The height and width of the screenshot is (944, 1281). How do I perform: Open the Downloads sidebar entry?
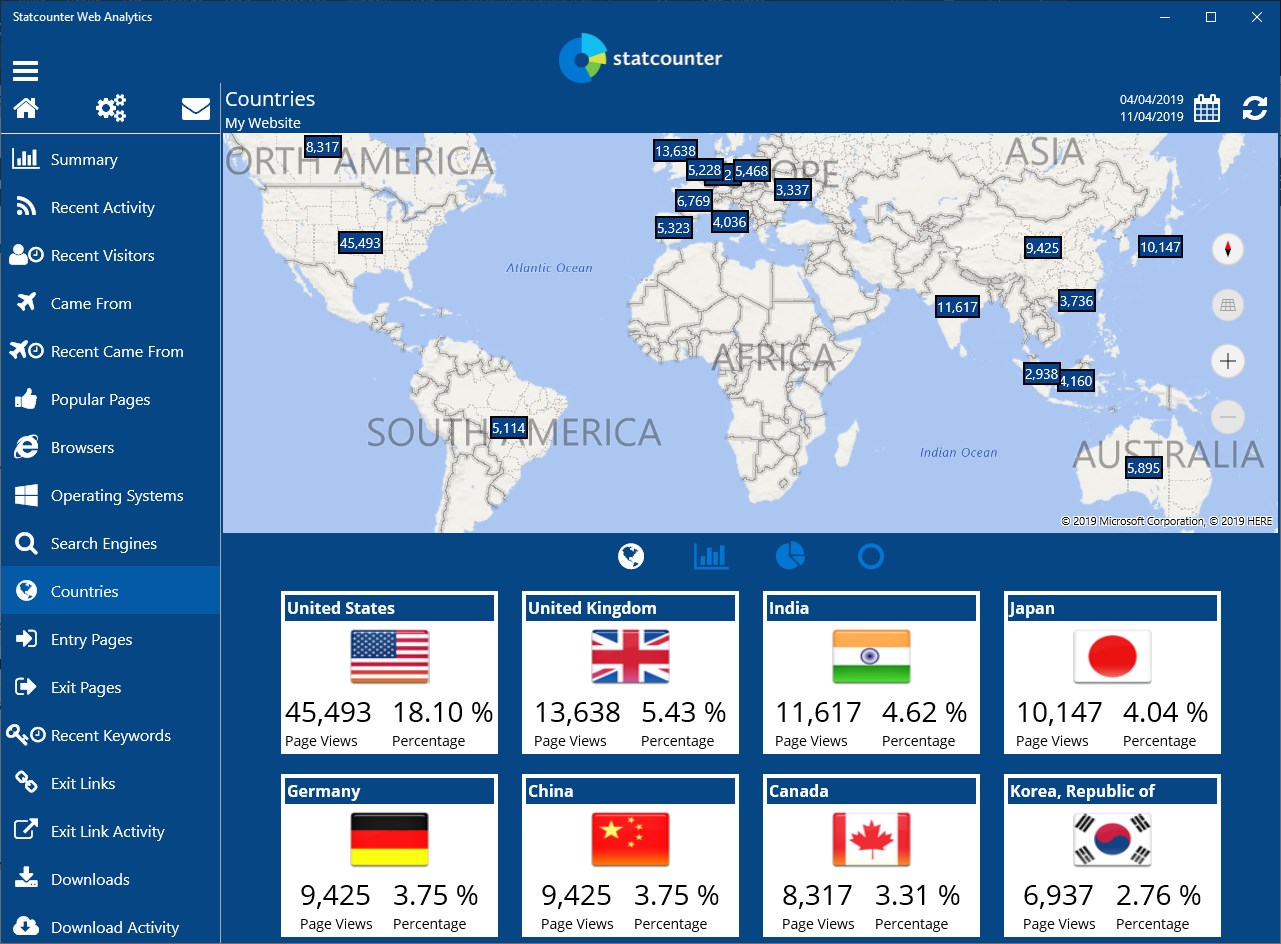click(x=110, y=879)
